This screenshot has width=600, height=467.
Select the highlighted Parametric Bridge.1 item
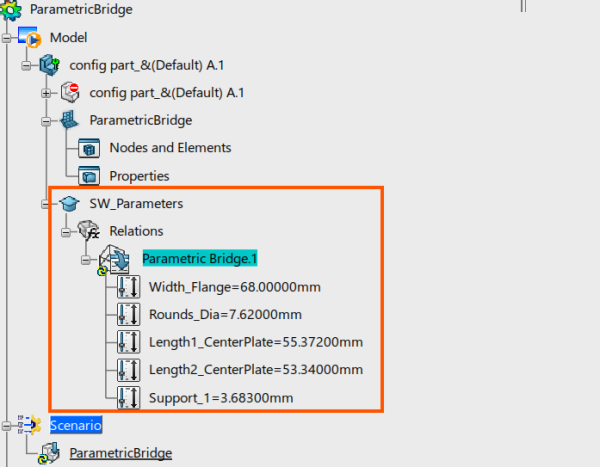coord(200,258)
